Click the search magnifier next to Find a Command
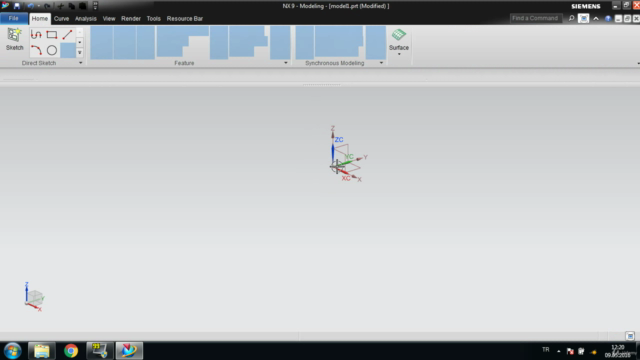The image size is (640, 360). [571, 18]
